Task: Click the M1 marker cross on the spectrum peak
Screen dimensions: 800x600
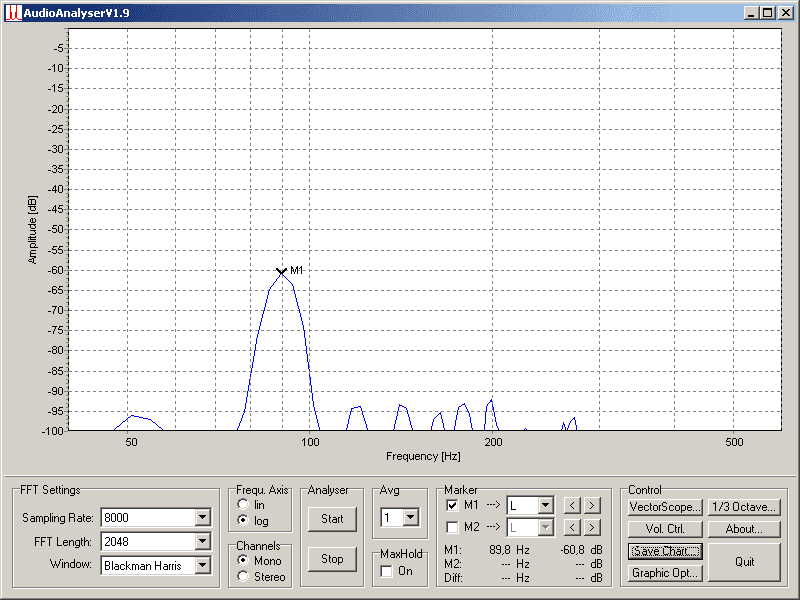Action: [x=281, y=271]
